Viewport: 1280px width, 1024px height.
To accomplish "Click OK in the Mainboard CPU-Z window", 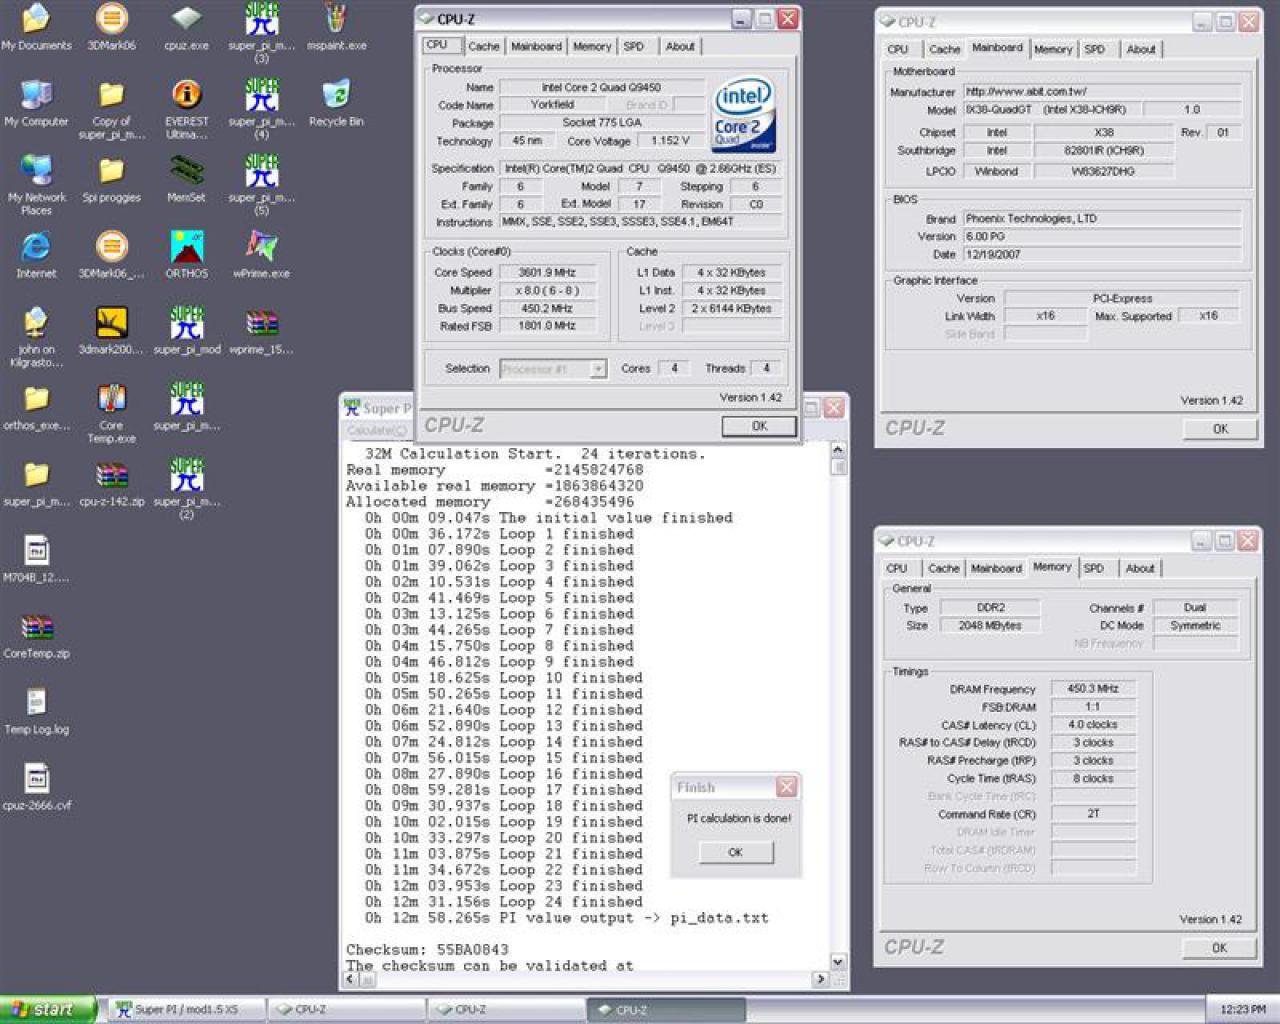I will pyautogui.click(x=1220, y=429).
